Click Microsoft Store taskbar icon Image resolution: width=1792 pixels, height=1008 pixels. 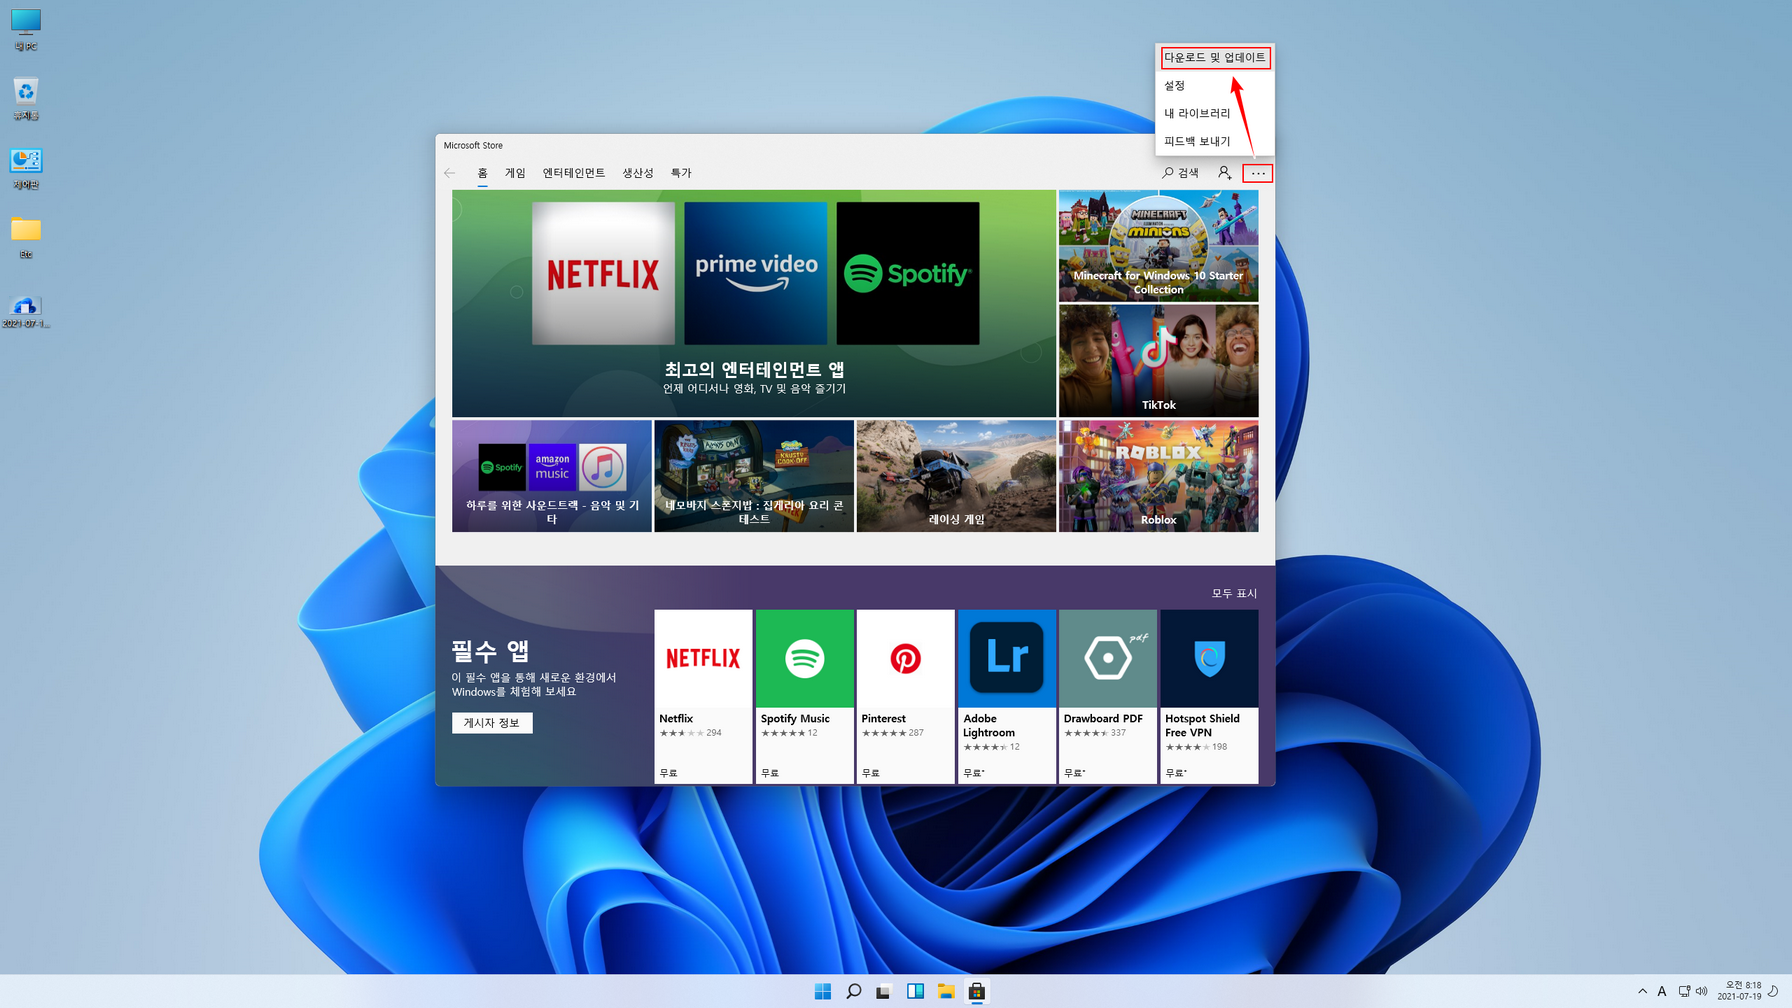tap(977, 991)
